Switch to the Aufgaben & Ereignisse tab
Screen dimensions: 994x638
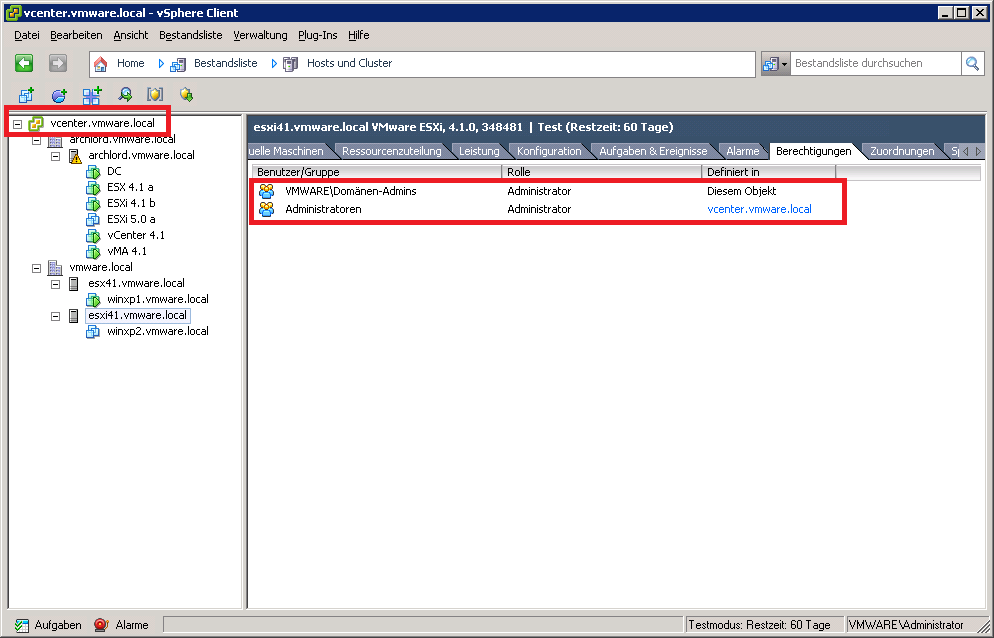(x=652, y=151)
